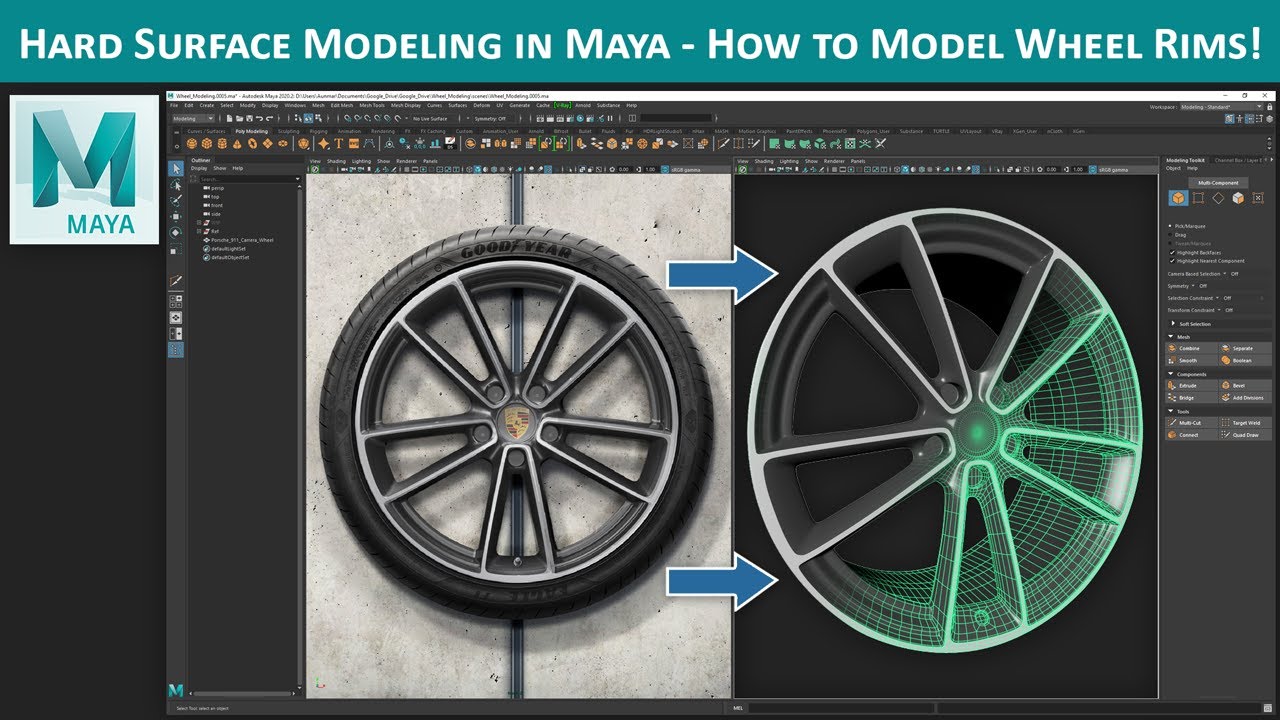Image resolution: width=1280 pixels, height=720 pixels.
Task: Click the Bridge button
Action: point(1190,397)
